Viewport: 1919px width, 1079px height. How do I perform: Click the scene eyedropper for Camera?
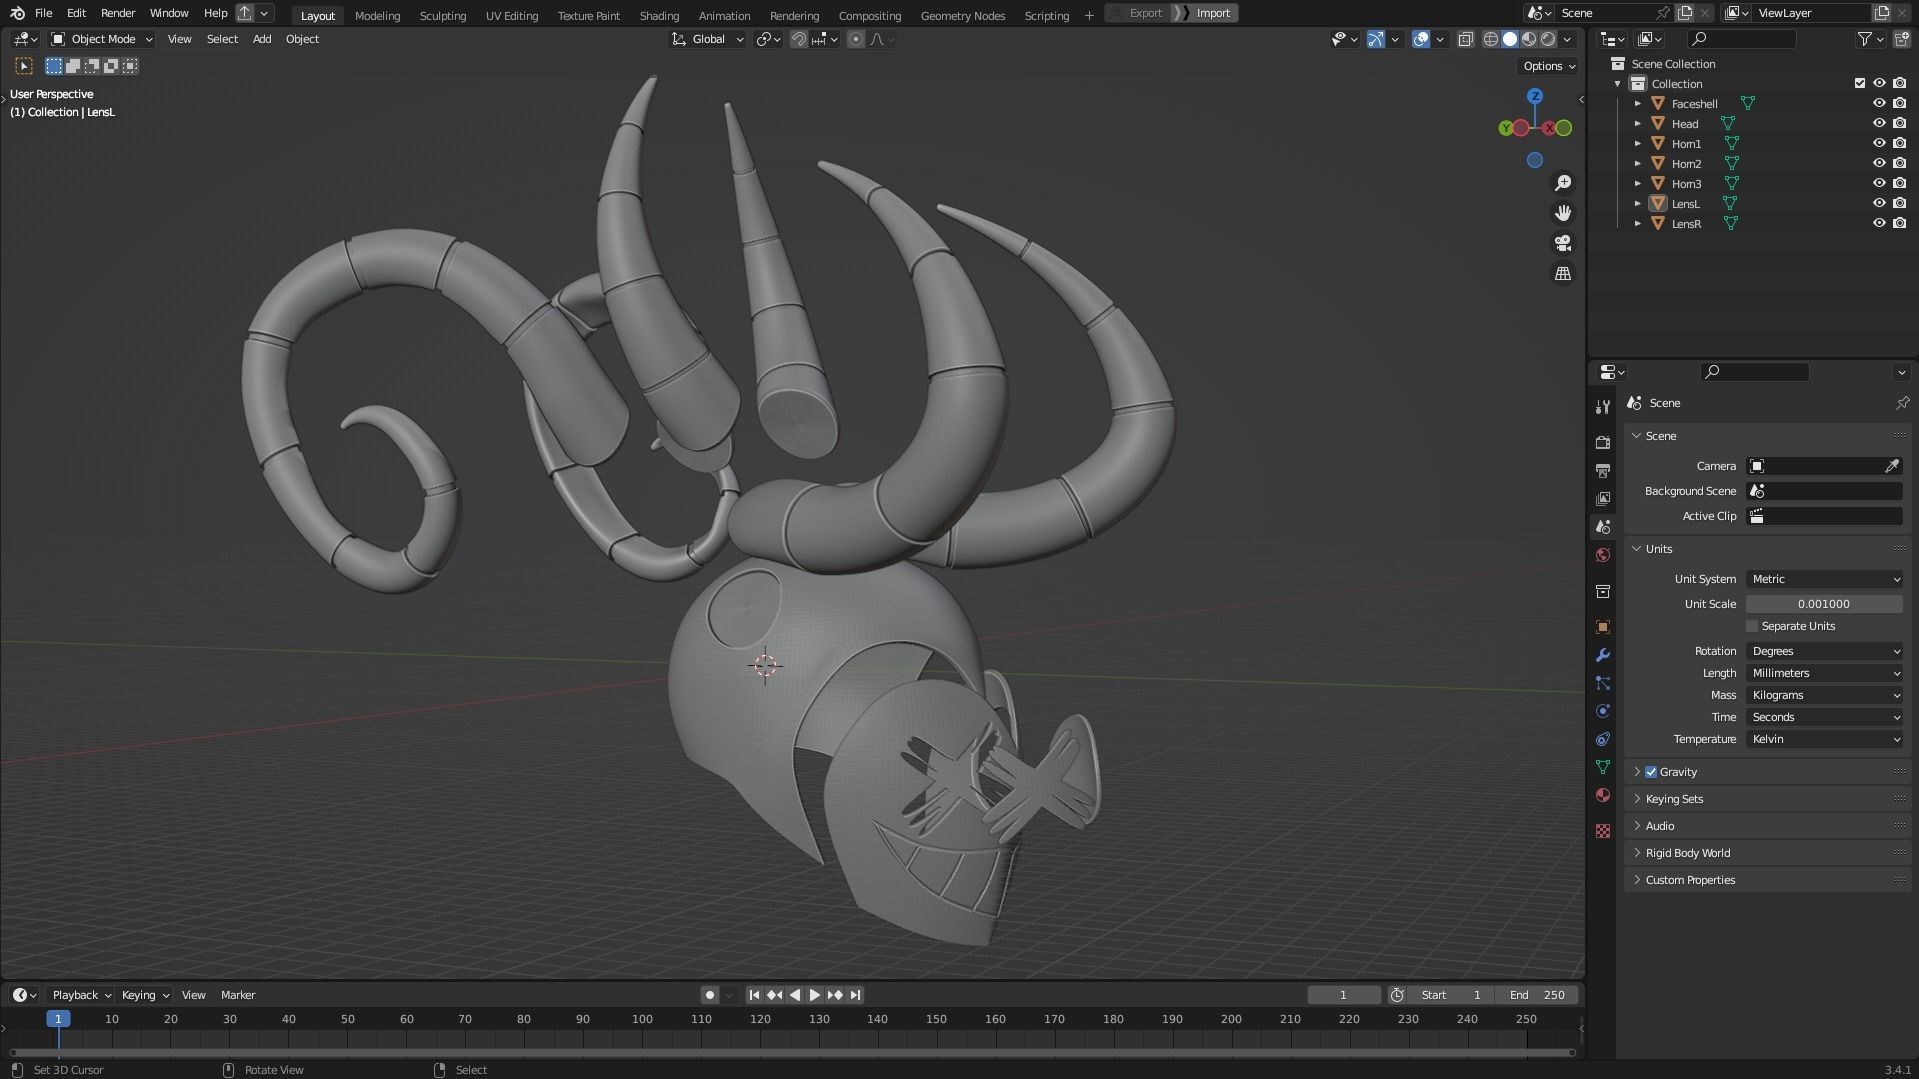(x=1892, y=466)
